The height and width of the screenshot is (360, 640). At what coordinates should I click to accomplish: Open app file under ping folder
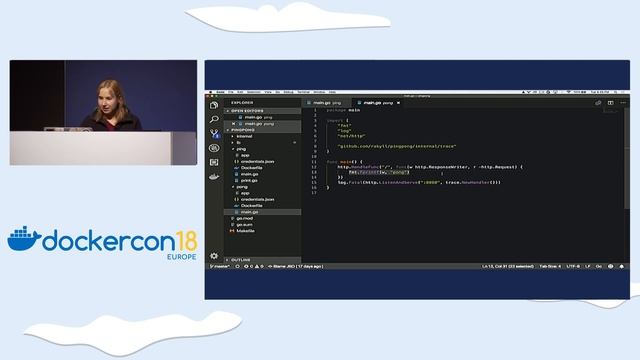pos(262,155)
